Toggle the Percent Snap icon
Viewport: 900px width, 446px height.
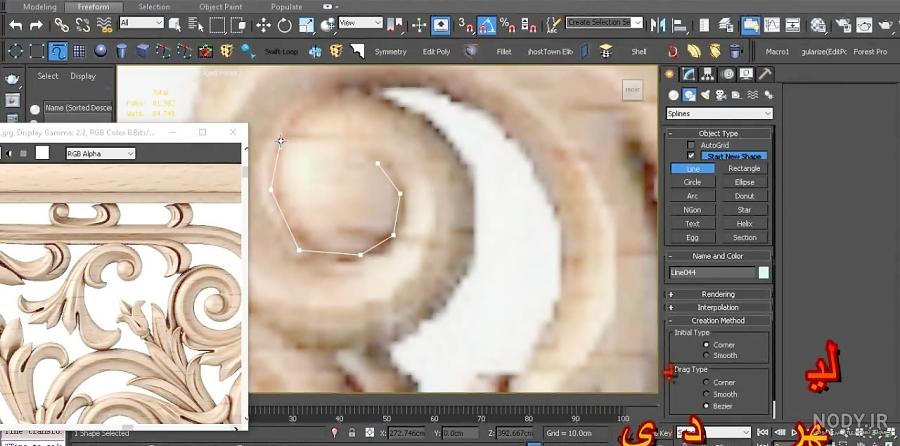(507, 25)
